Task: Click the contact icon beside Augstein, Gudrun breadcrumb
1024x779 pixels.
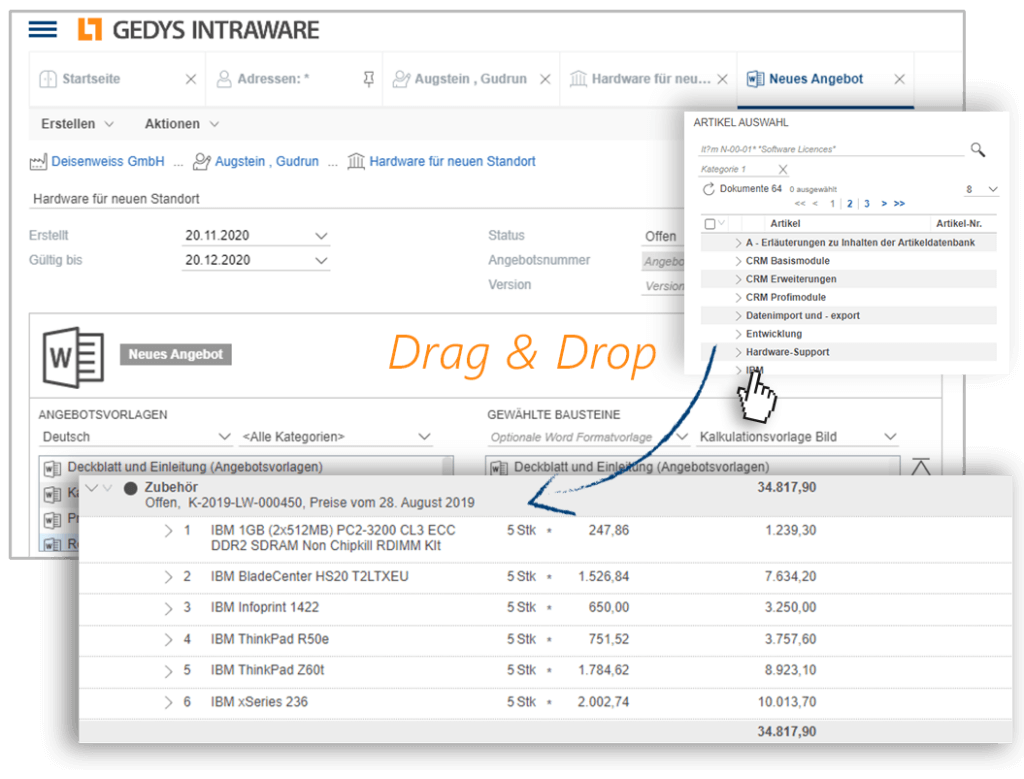Action: pyautogui.click(x=202, y=161)
